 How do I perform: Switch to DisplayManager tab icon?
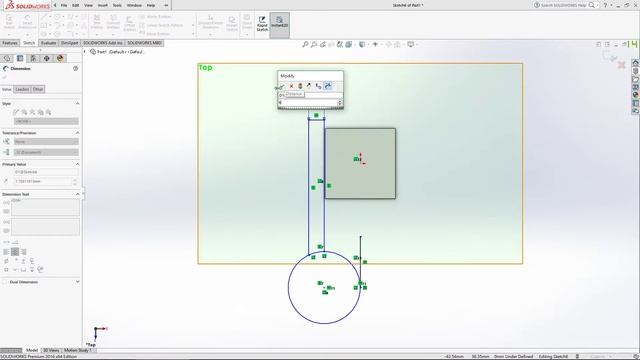tap(60, 58)
